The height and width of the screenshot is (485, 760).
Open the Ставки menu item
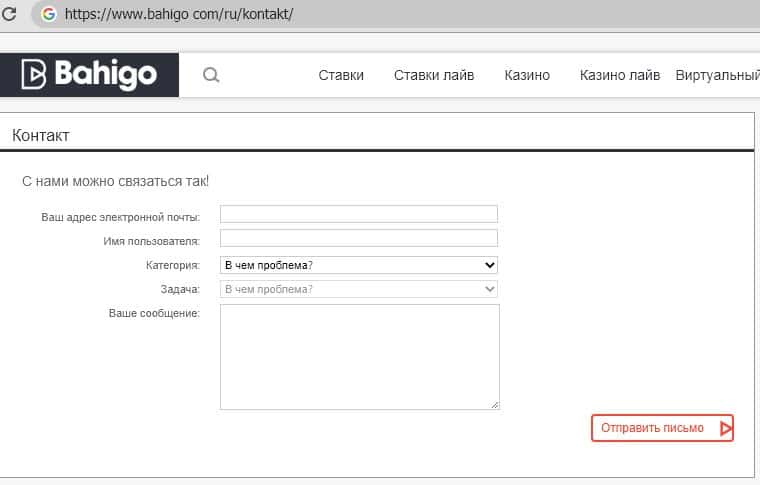pos(341,75)
